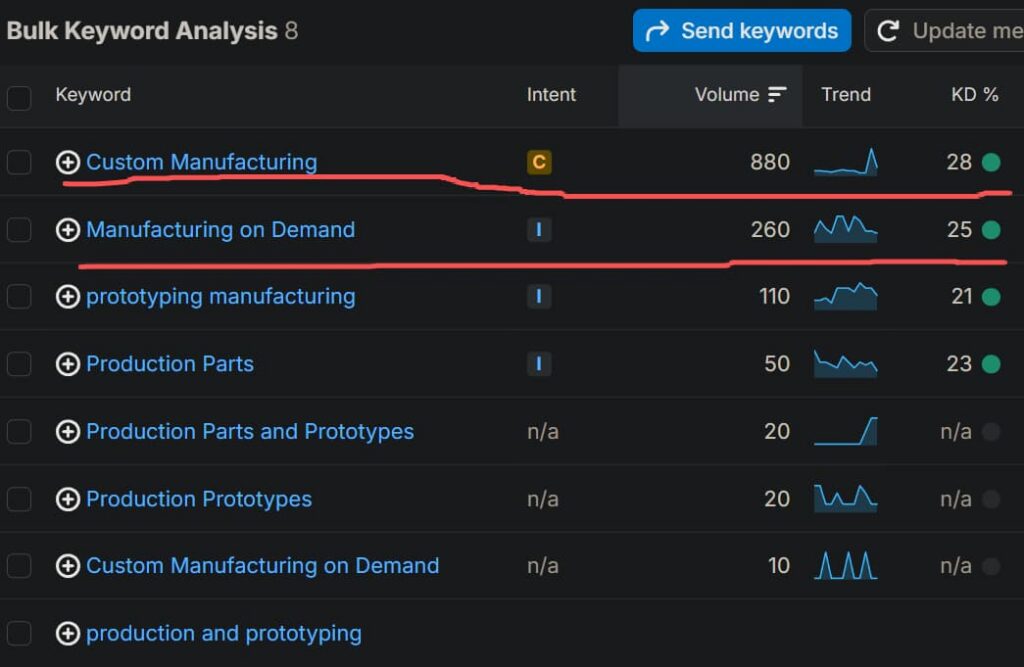Click the Informational intent badge for Manufacturing on Demand
The height and width of the screenshot is (667, 1024).
[x=539, y=229]
